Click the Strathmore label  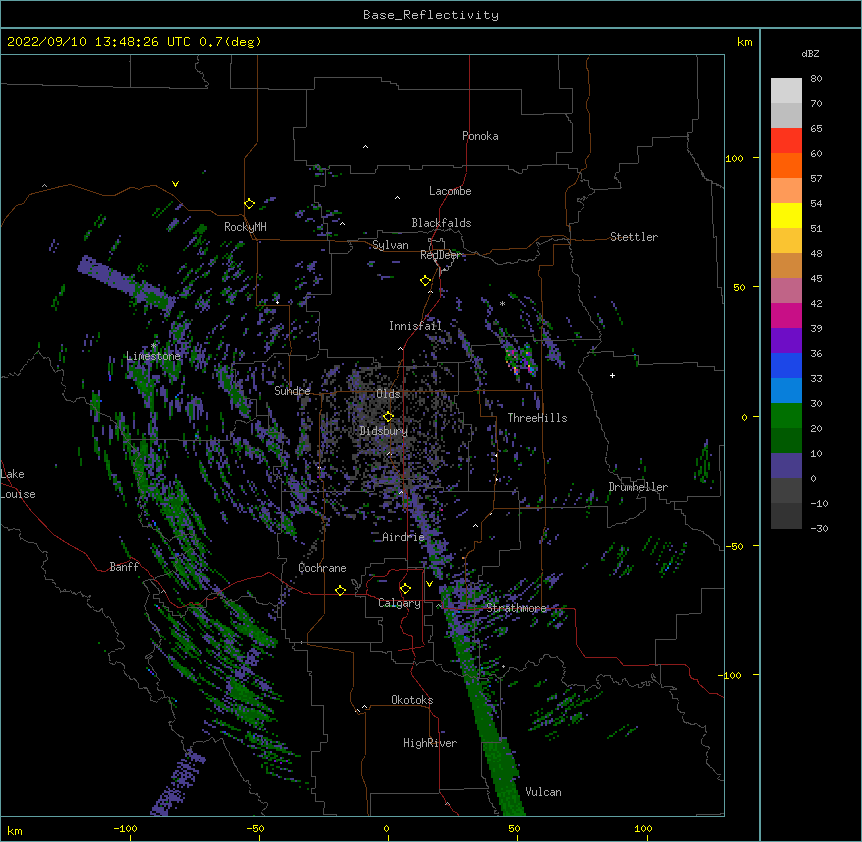coord(516,608)
